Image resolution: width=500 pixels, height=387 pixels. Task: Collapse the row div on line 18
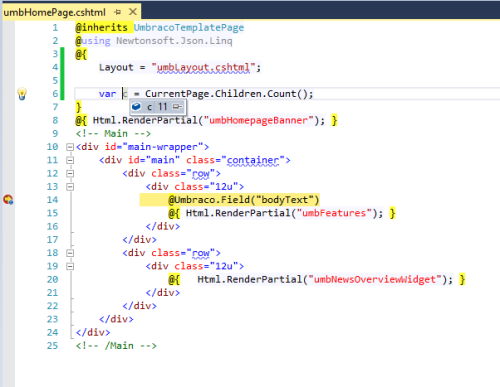coord(70,253)
